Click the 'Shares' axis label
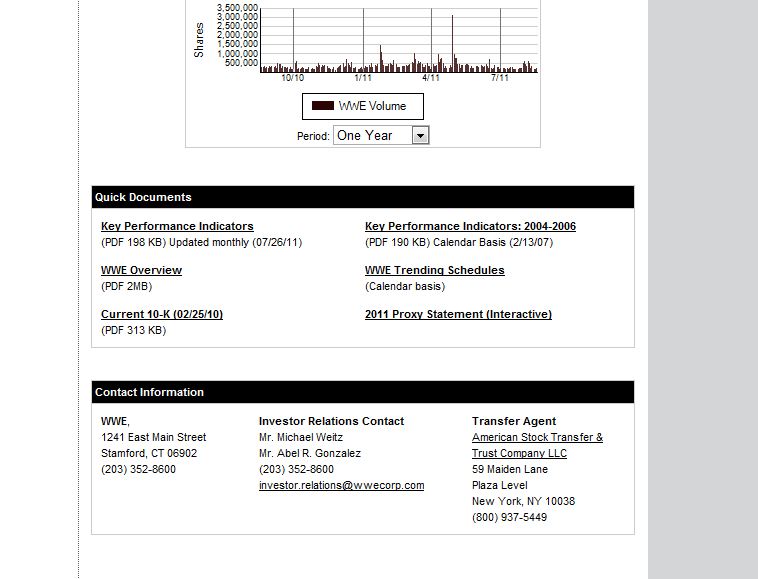Screen dimensions: 758x579 coord(199,40)
